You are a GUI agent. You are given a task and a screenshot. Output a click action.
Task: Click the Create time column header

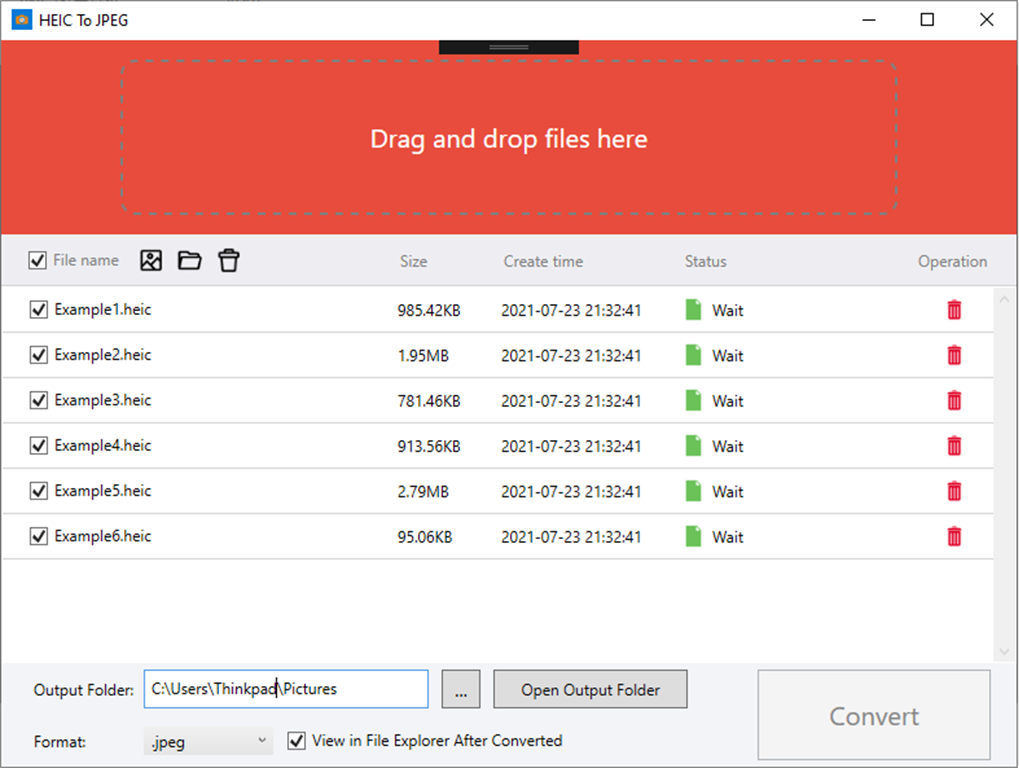point(543,261)
